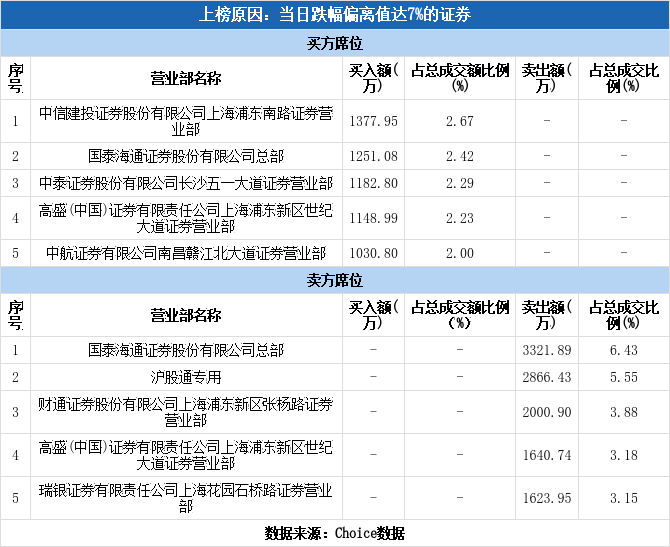Screen dimensions: 670x547
Task: Click percentage value 3.15
Action: (x=624, y=498)
